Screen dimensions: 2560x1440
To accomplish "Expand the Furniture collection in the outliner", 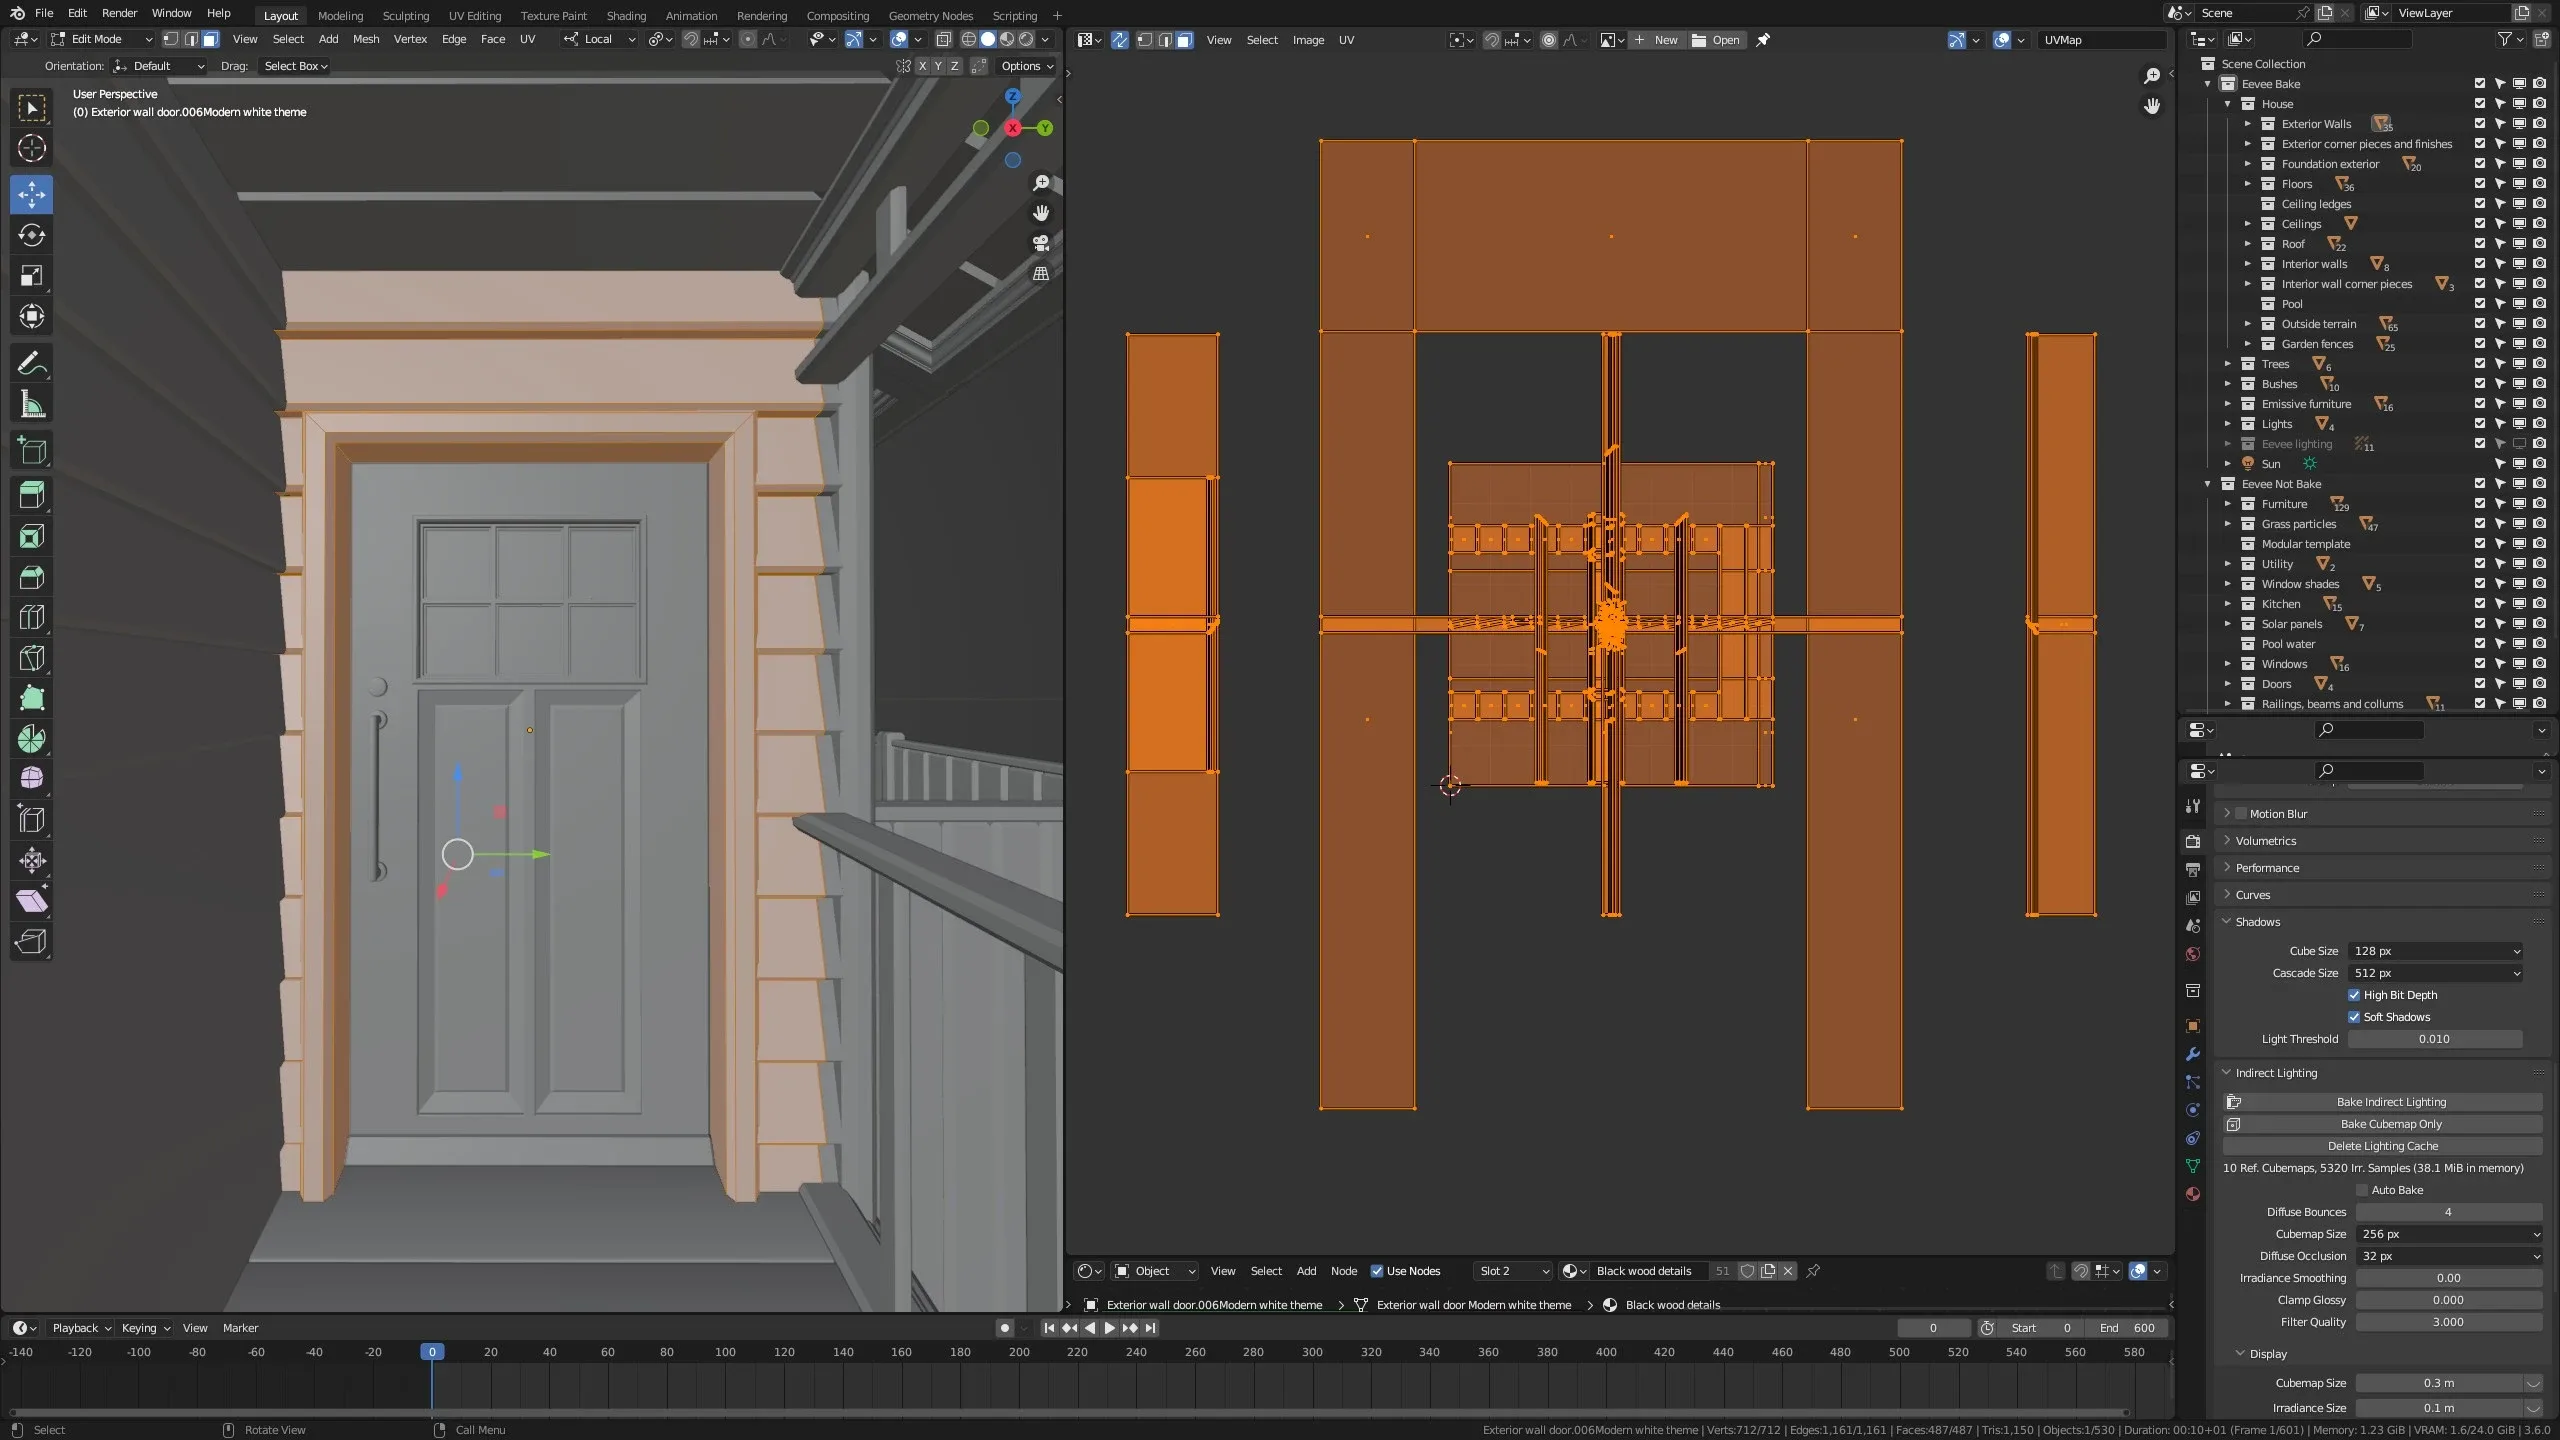I will (2228, 504).
